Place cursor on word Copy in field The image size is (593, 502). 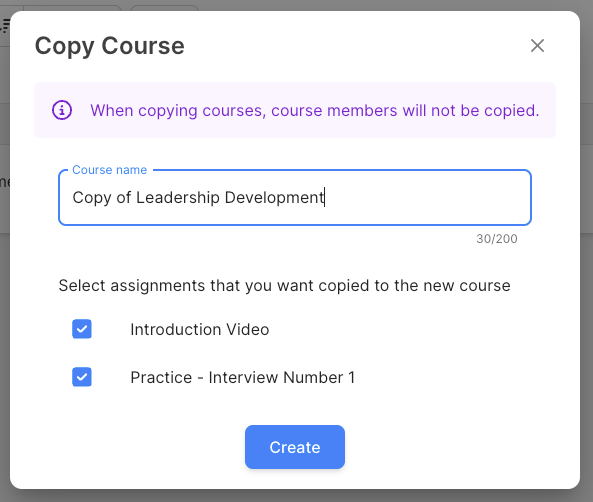tap(92, 198)
